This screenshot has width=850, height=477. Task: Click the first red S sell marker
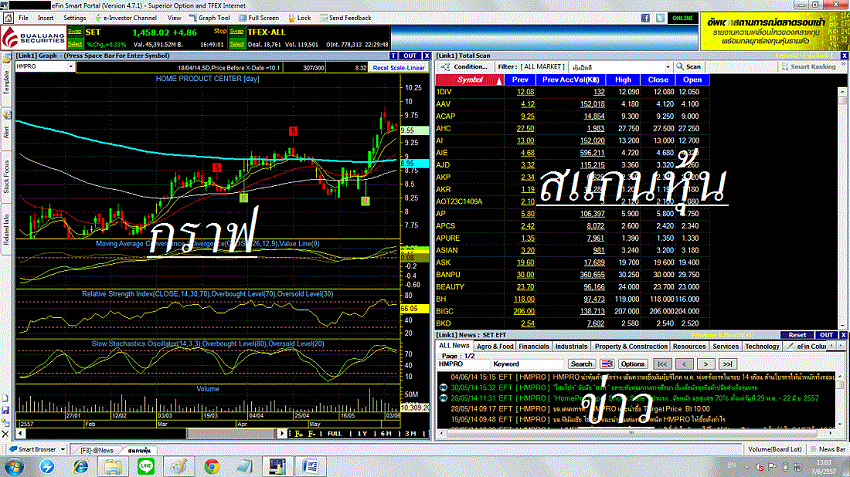[x=217, y=167]
